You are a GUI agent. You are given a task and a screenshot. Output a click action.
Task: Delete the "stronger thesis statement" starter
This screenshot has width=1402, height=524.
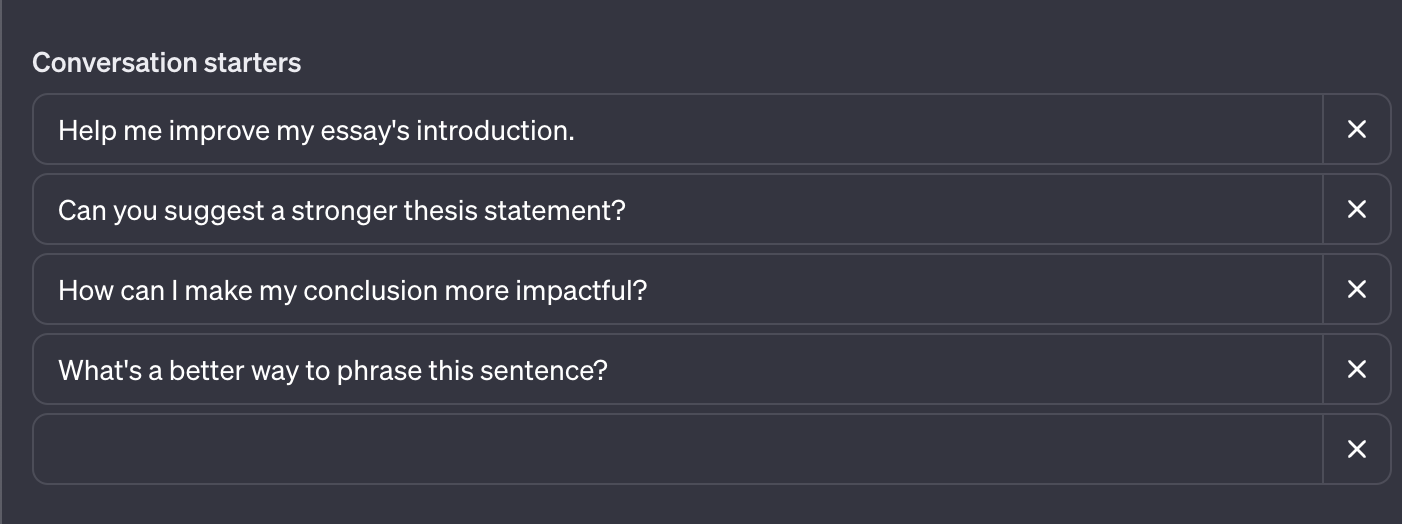click(1356, 209)
